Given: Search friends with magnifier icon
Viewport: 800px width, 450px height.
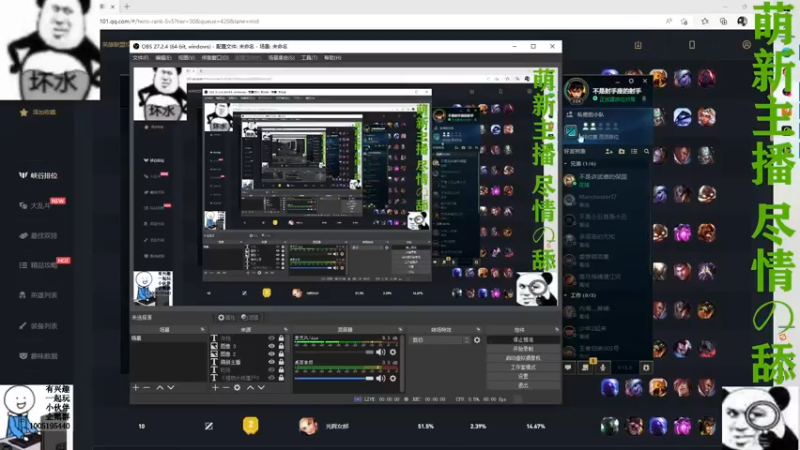Looking at the screenshot, I should click(x=646, y=152).
